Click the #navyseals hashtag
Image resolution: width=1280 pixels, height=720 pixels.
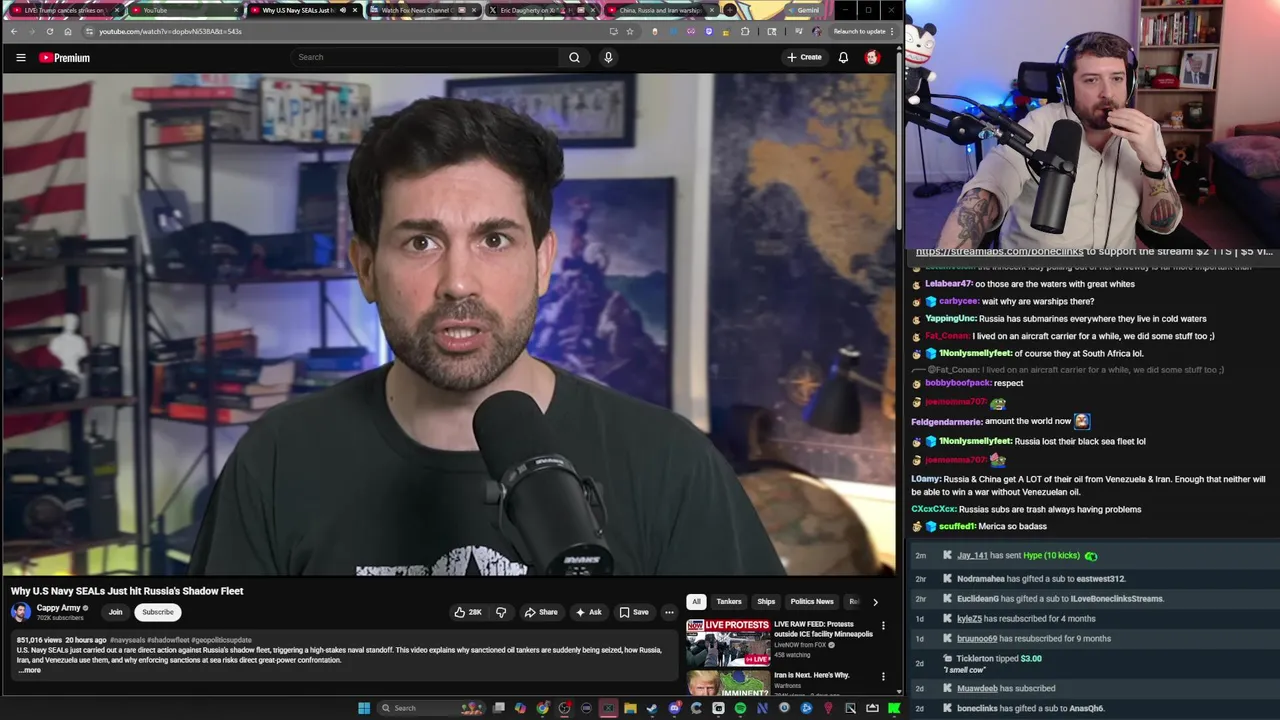127,640
